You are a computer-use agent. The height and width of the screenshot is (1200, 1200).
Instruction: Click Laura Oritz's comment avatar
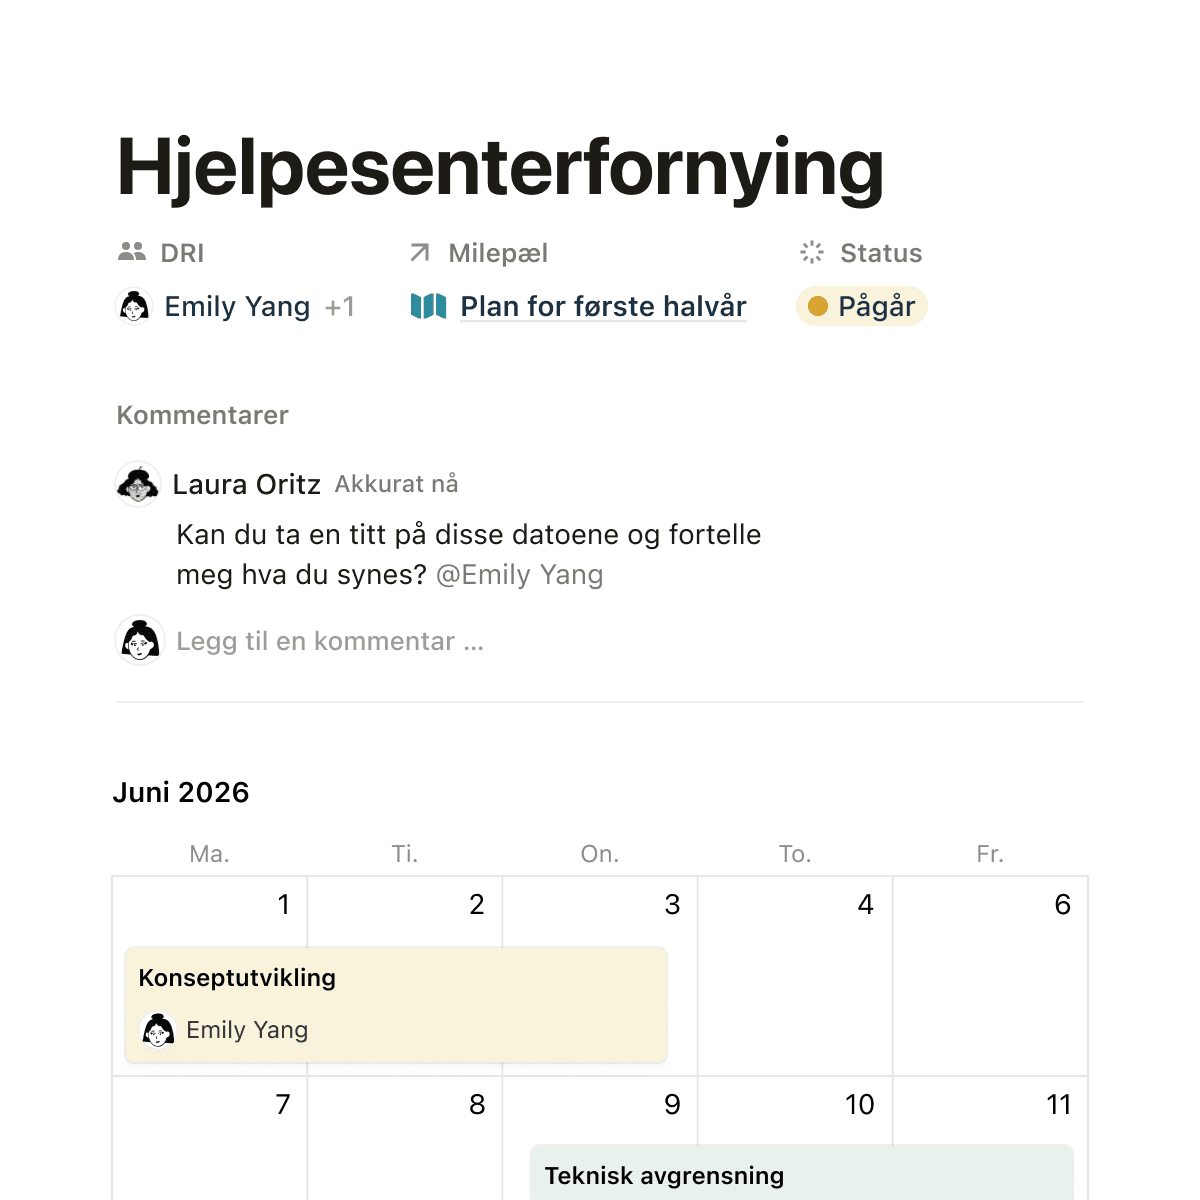click(x=138, y=485)
